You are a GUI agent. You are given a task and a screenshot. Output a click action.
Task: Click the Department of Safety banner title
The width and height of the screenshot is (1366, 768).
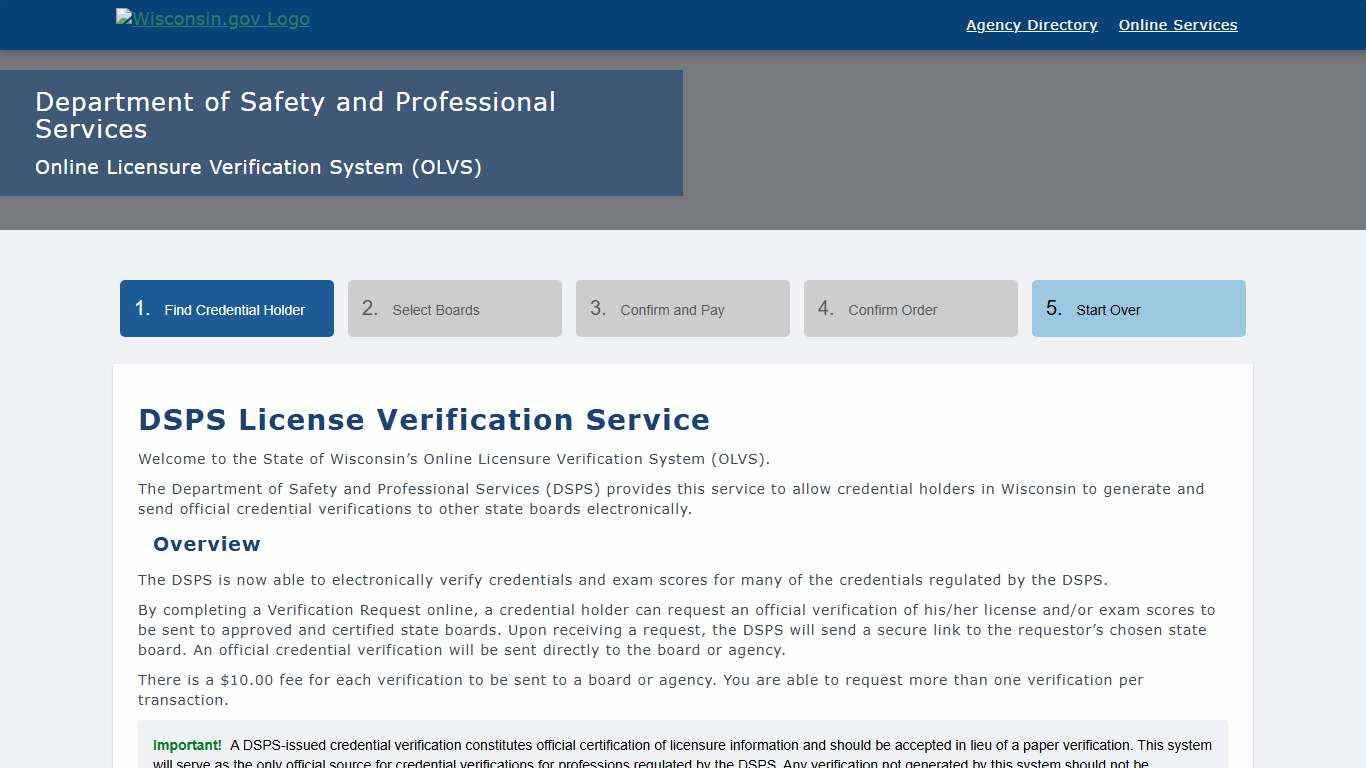point(295,115)
